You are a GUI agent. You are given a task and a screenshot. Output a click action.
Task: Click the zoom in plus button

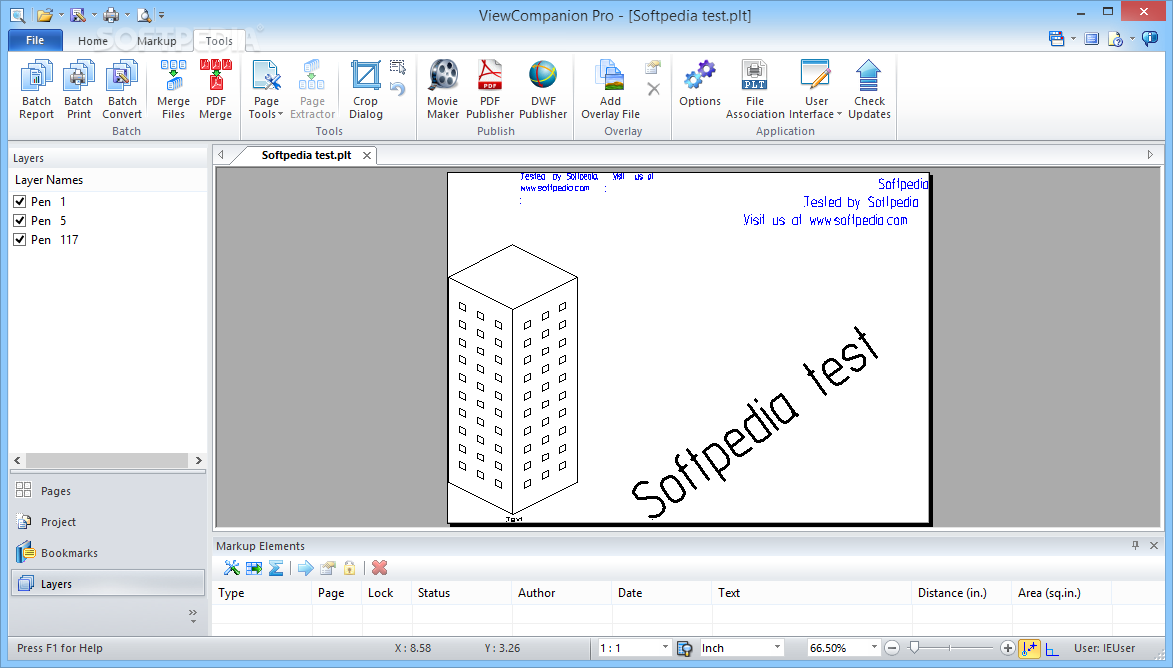coord(1008,648)
